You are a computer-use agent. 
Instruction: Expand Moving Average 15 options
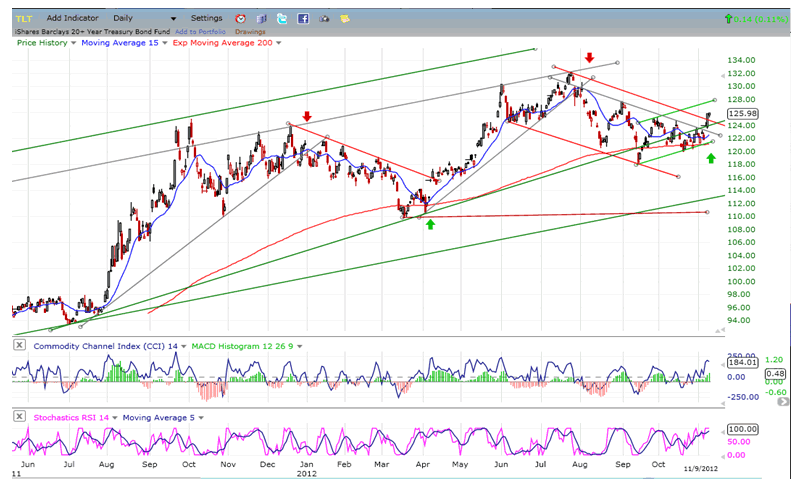point(163,43)
